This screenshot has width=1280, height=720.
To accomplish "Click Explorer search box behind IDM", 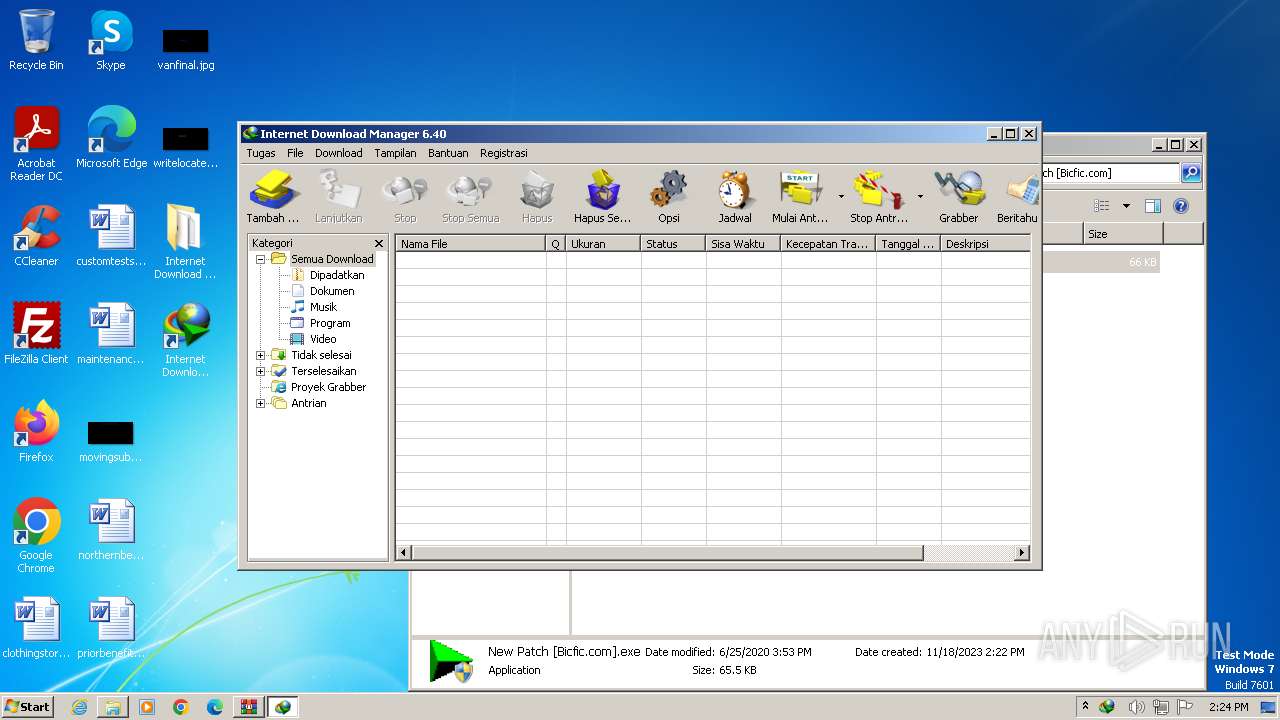I will click(1110, 173).
